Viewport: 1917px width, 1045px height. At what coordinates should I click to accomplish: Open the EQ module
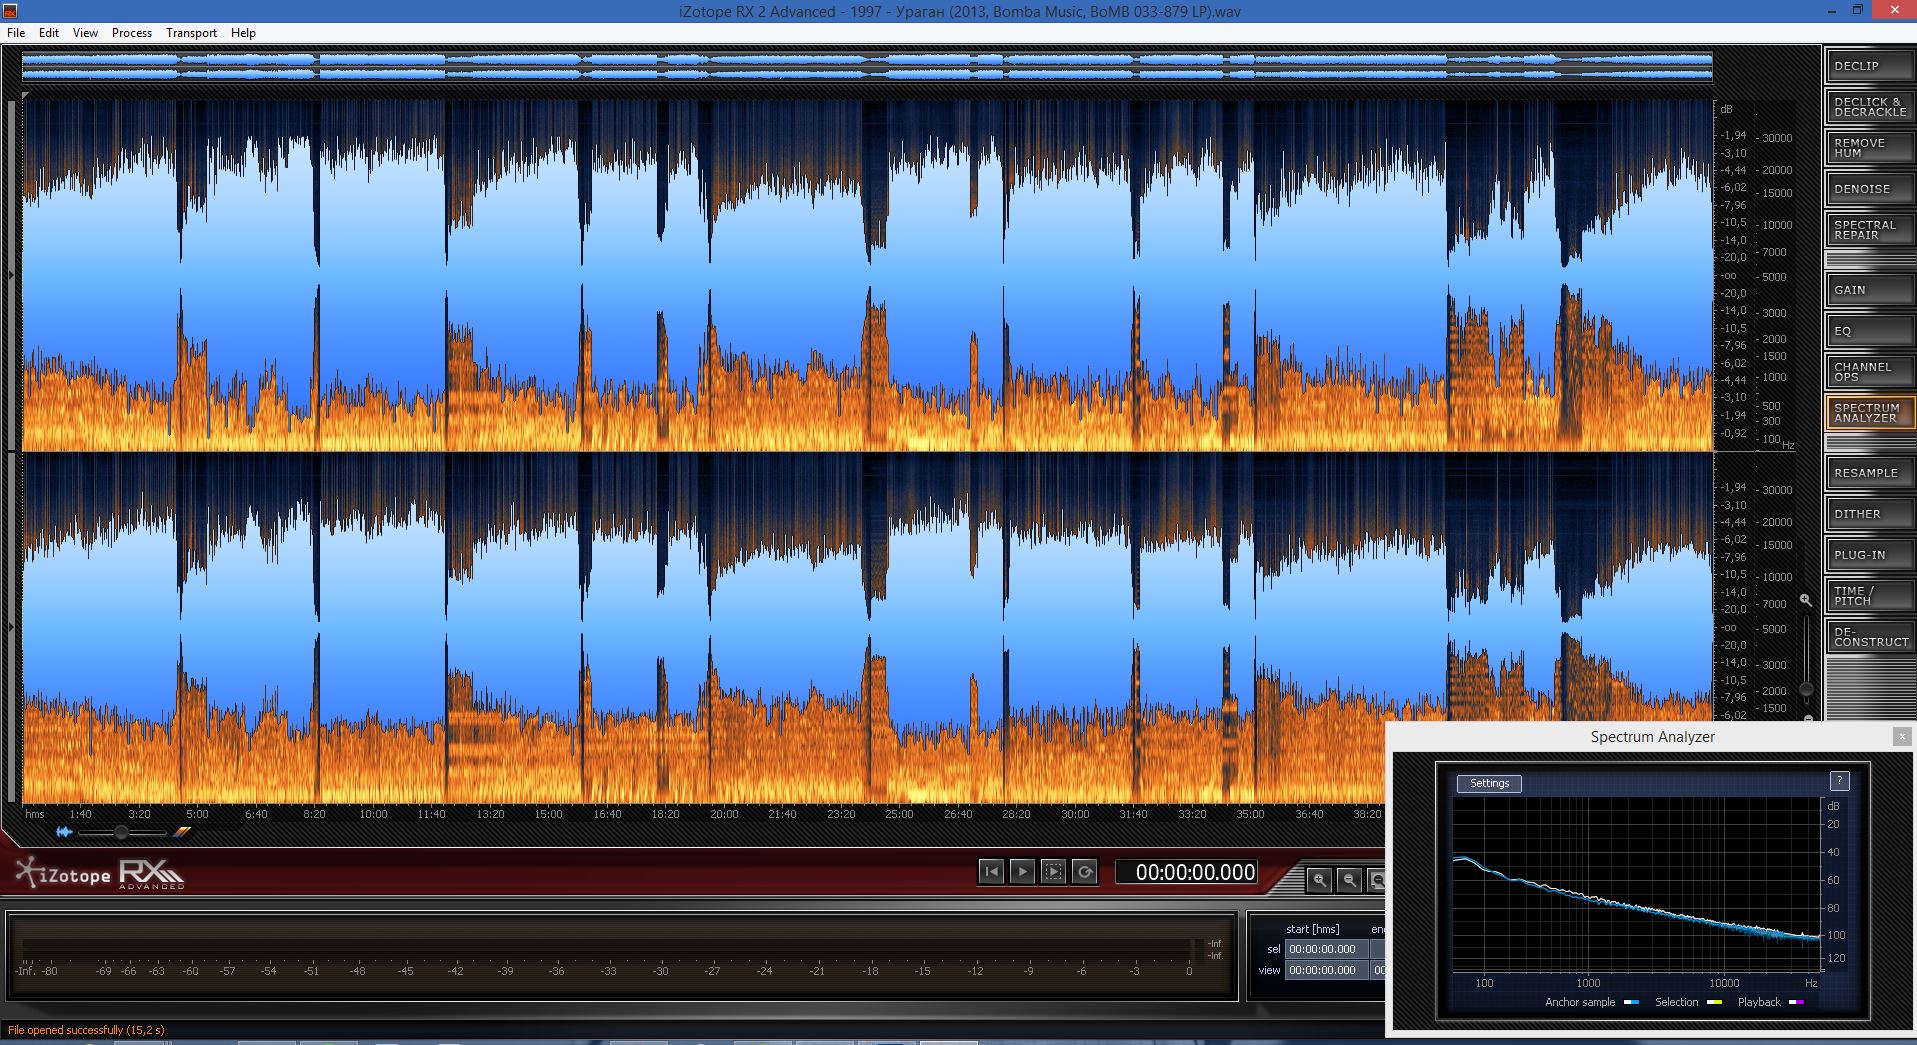1869,331
